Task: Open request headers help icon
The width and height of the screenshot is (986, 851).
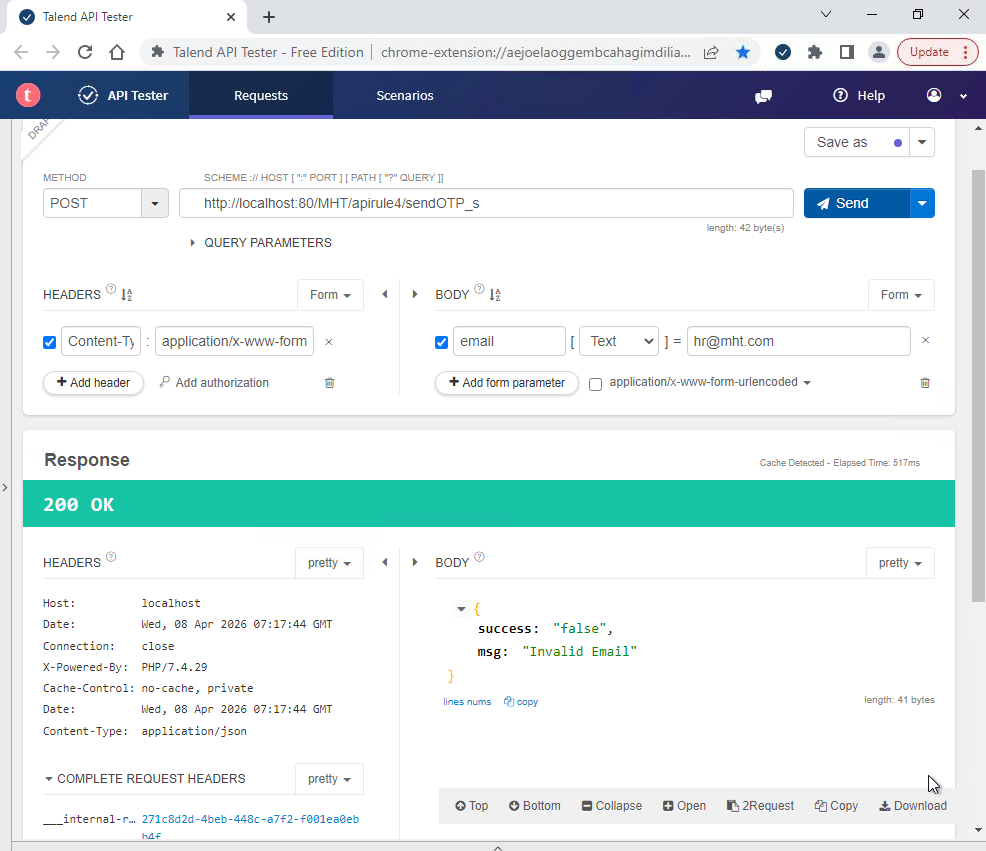Action: pyautogui.click(x=111, y=289)
